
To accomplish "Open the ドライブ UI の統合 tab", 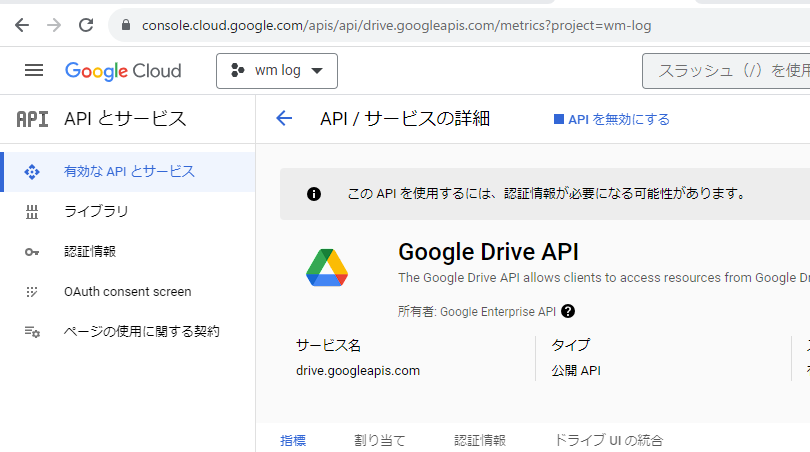I will (x=608, y=440).
